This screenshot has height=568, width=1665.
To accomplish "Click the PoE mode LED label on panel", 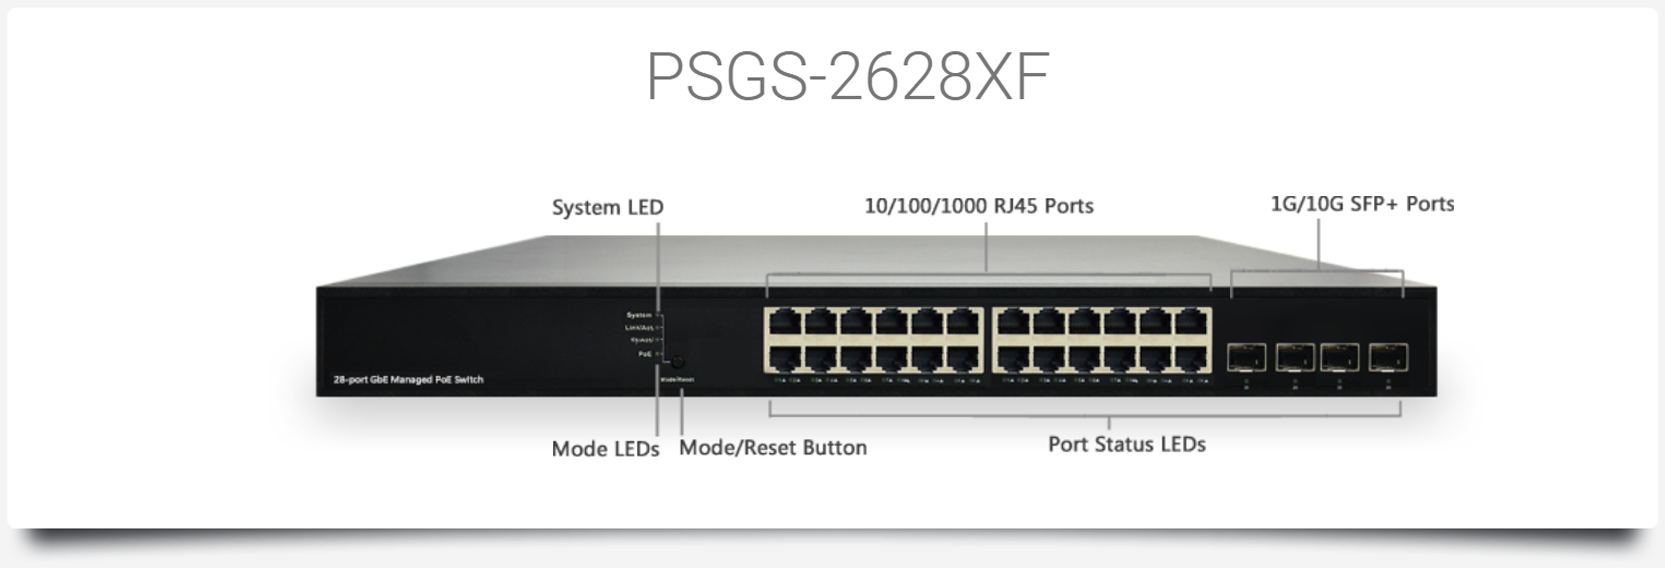I will pyautogui.click(x=645, y=353).
